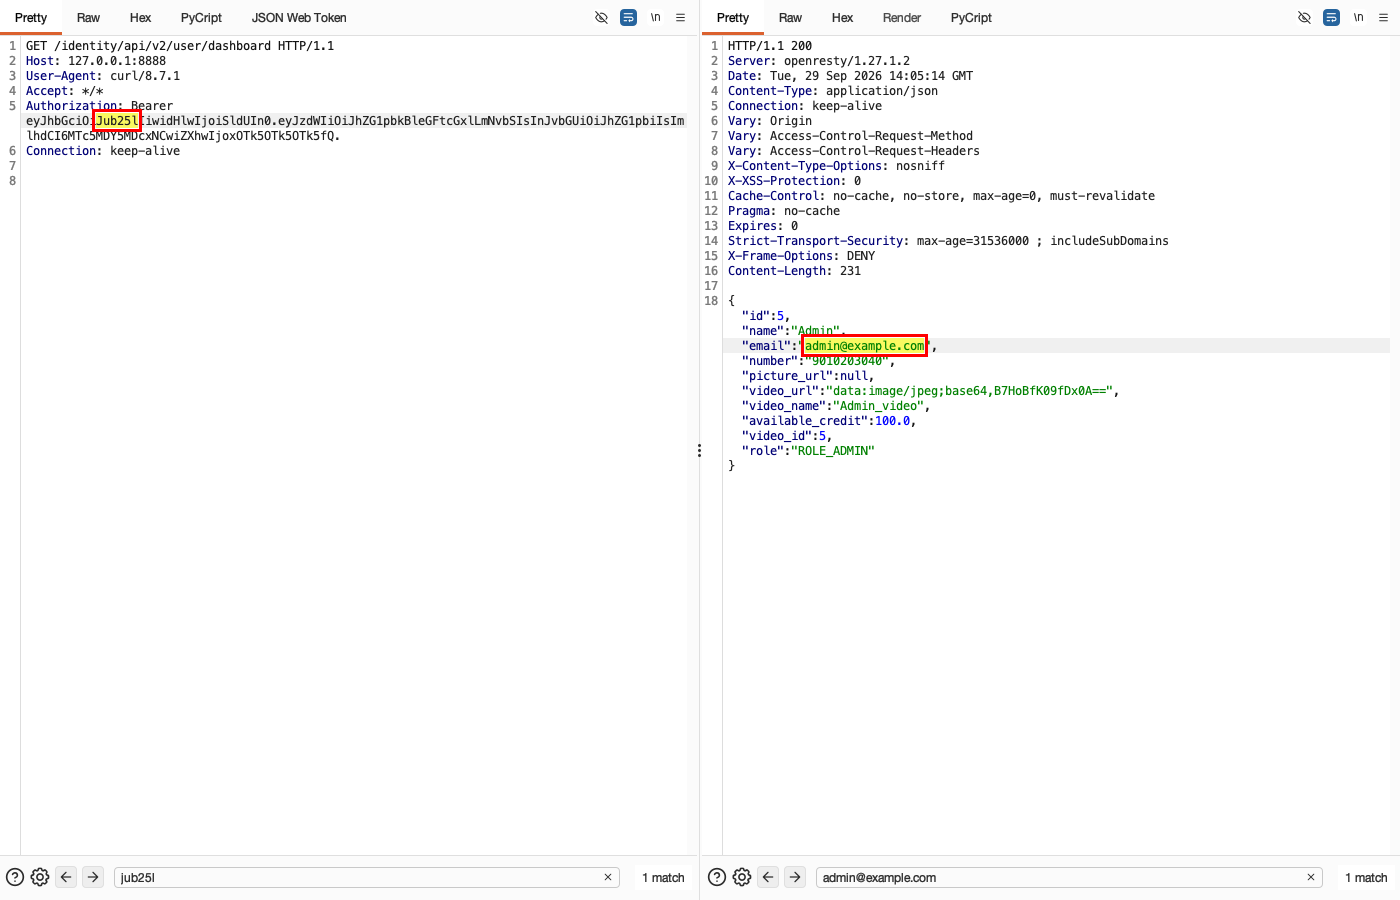Image resolution: width=1400 pixels, height=900 pixels.
Task: Switch request view to Raw tab
Action: (88, 18)
